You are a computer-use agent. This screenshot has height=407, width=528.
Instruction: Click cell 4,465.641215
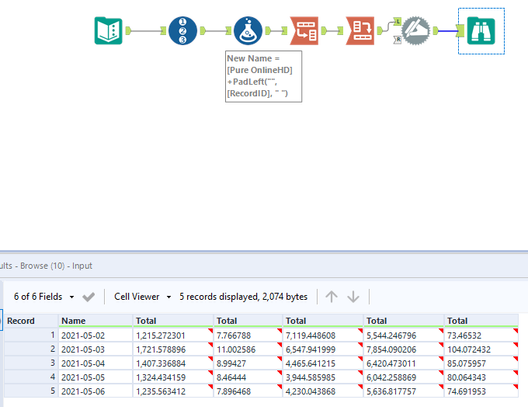(323, 363)
